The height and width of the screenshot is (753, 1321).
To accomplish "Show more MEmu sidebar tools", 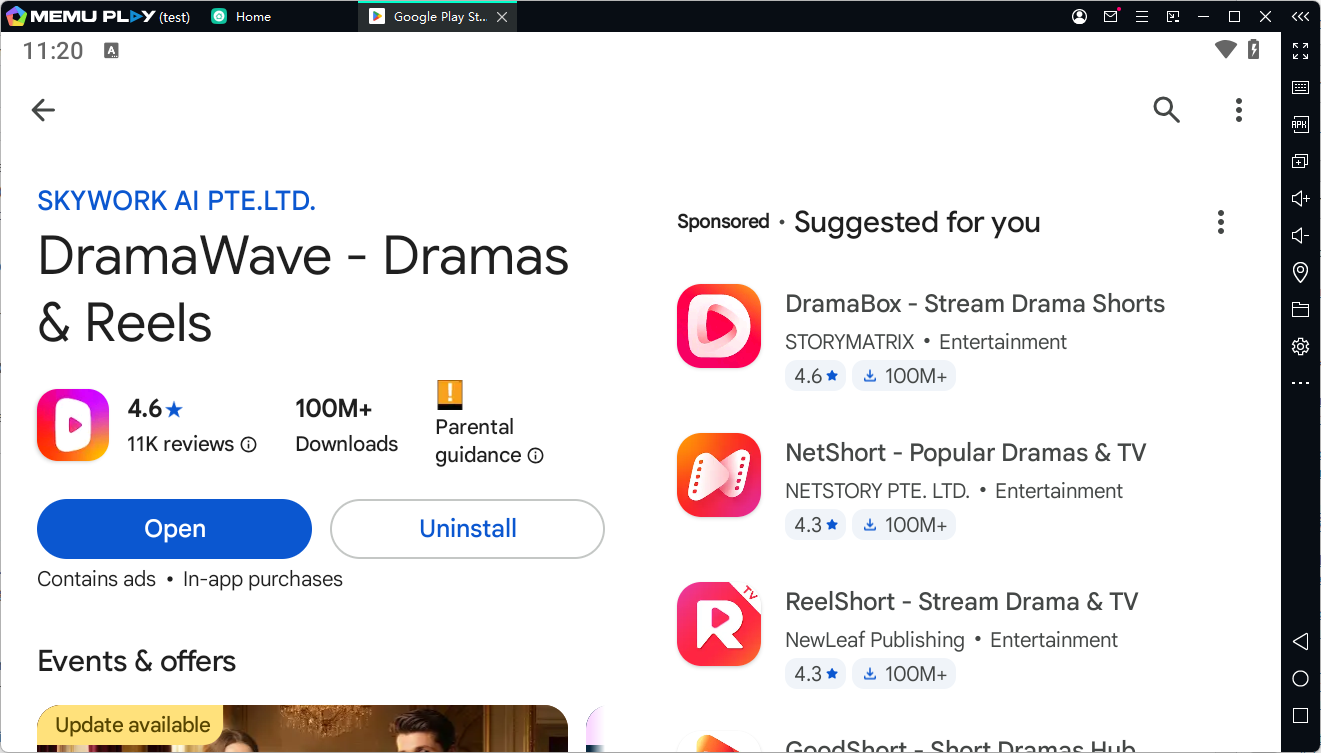I will click(x=1301, y=383).
